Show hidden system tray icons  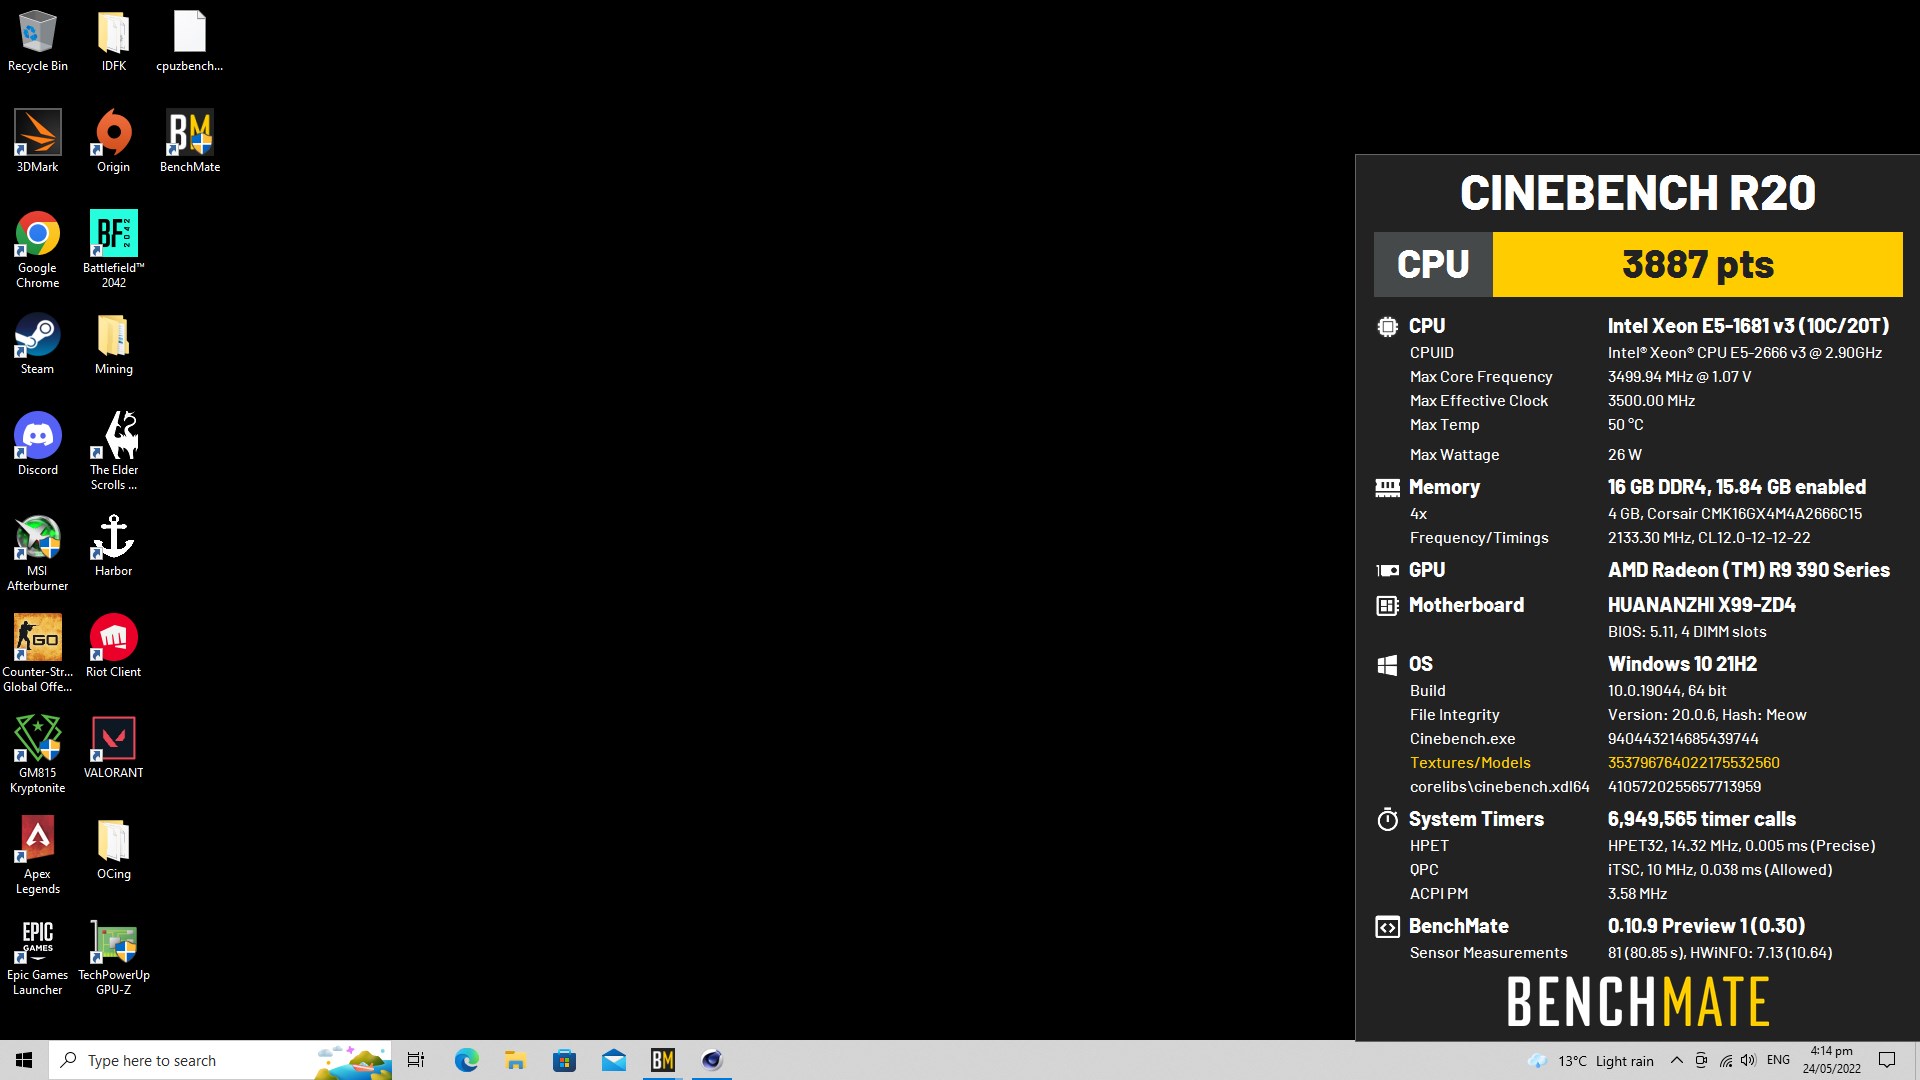1677,1060
